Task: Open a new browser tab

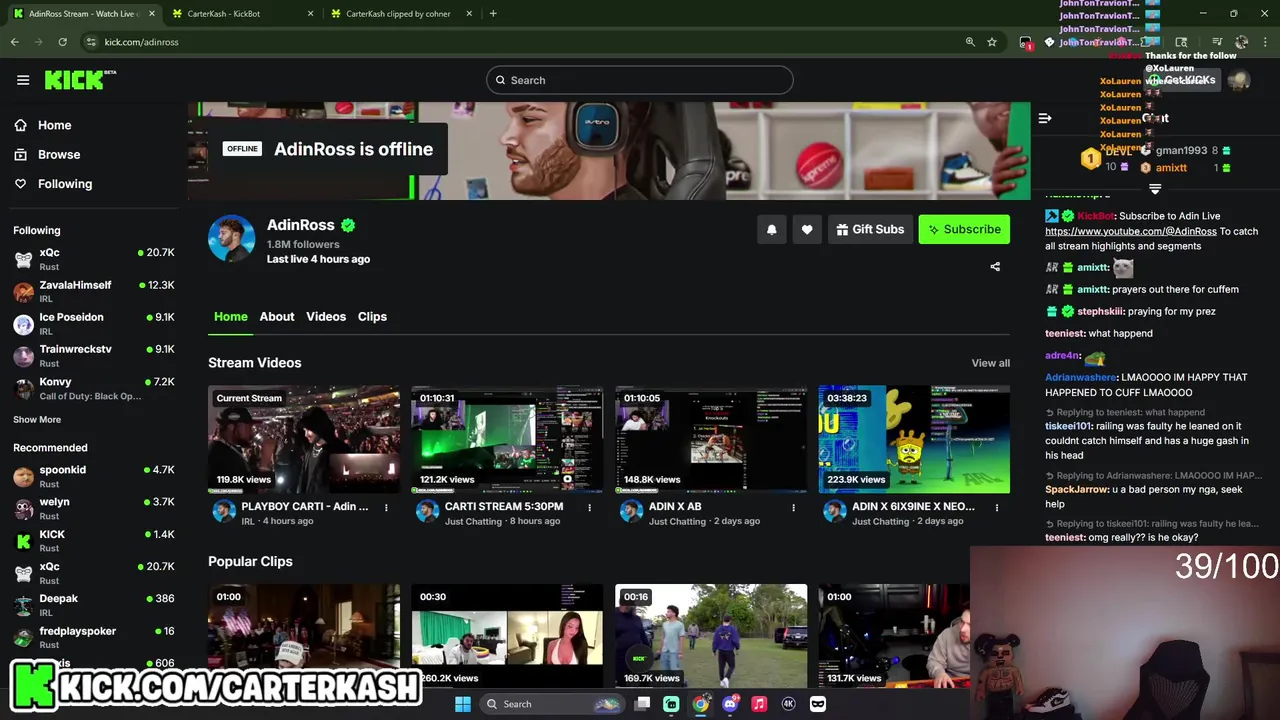Action: [493, 14]
